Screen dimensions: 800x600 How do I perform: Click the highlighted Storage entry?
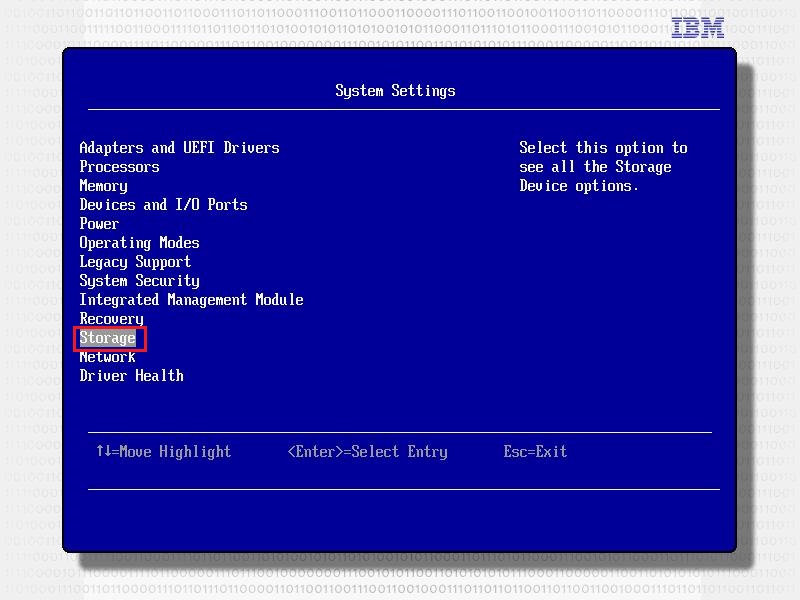(107, 338)
